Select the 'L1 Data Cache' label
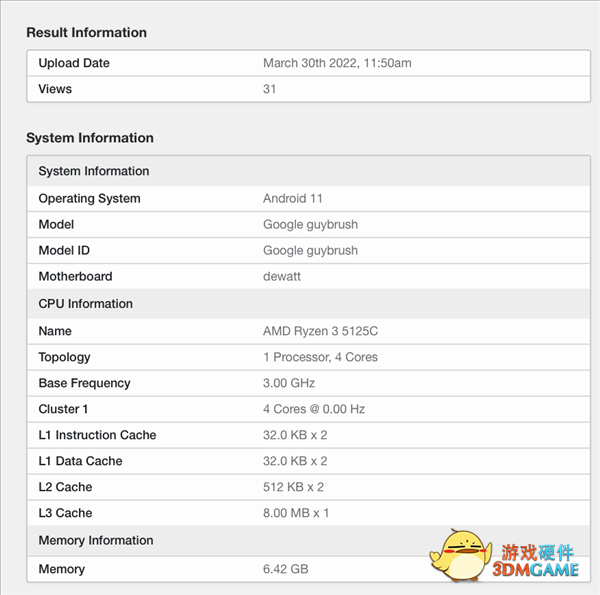Screen dimensions: 600x595 click(80, 461)
